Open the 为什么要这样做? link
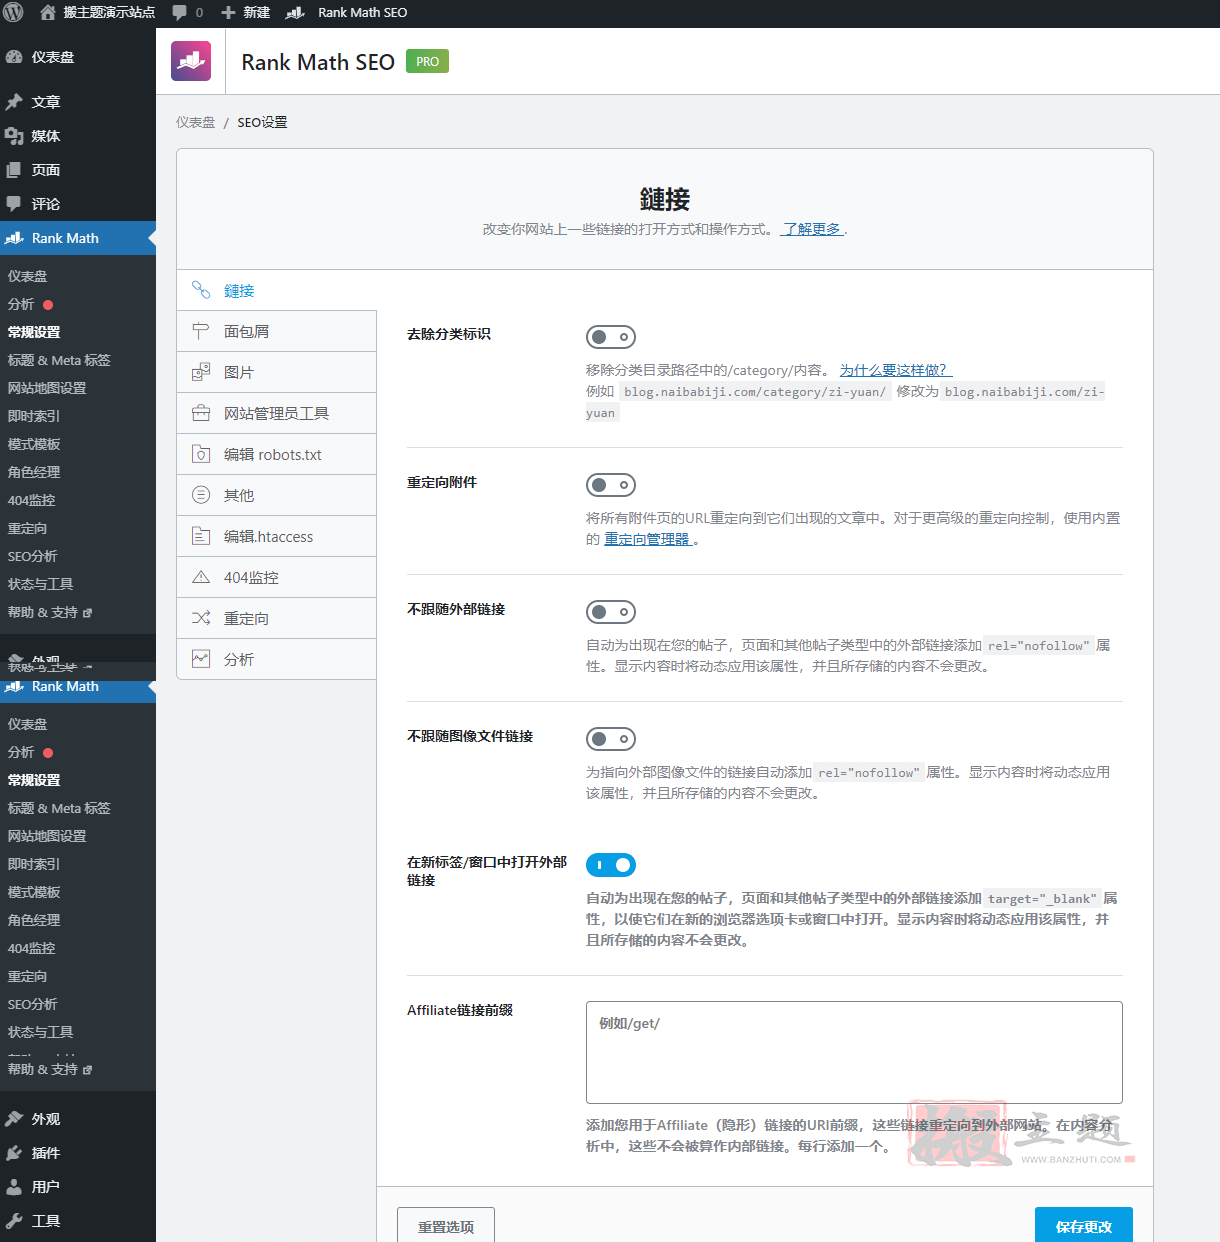Image resolution: width=1220 pixels, height=1242 pixels. (x=895, y=370)
